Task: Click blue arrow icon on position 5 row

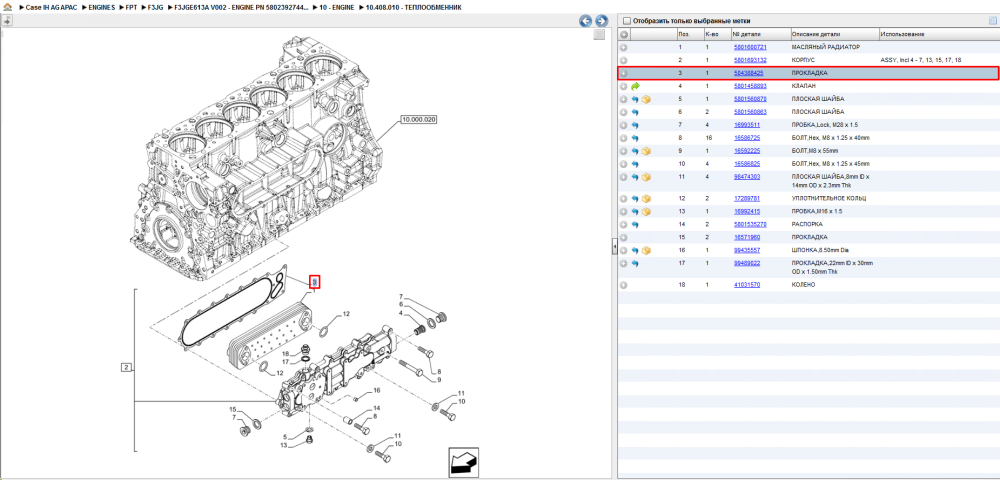Action: pyautogui.click(x=635, y=99)
